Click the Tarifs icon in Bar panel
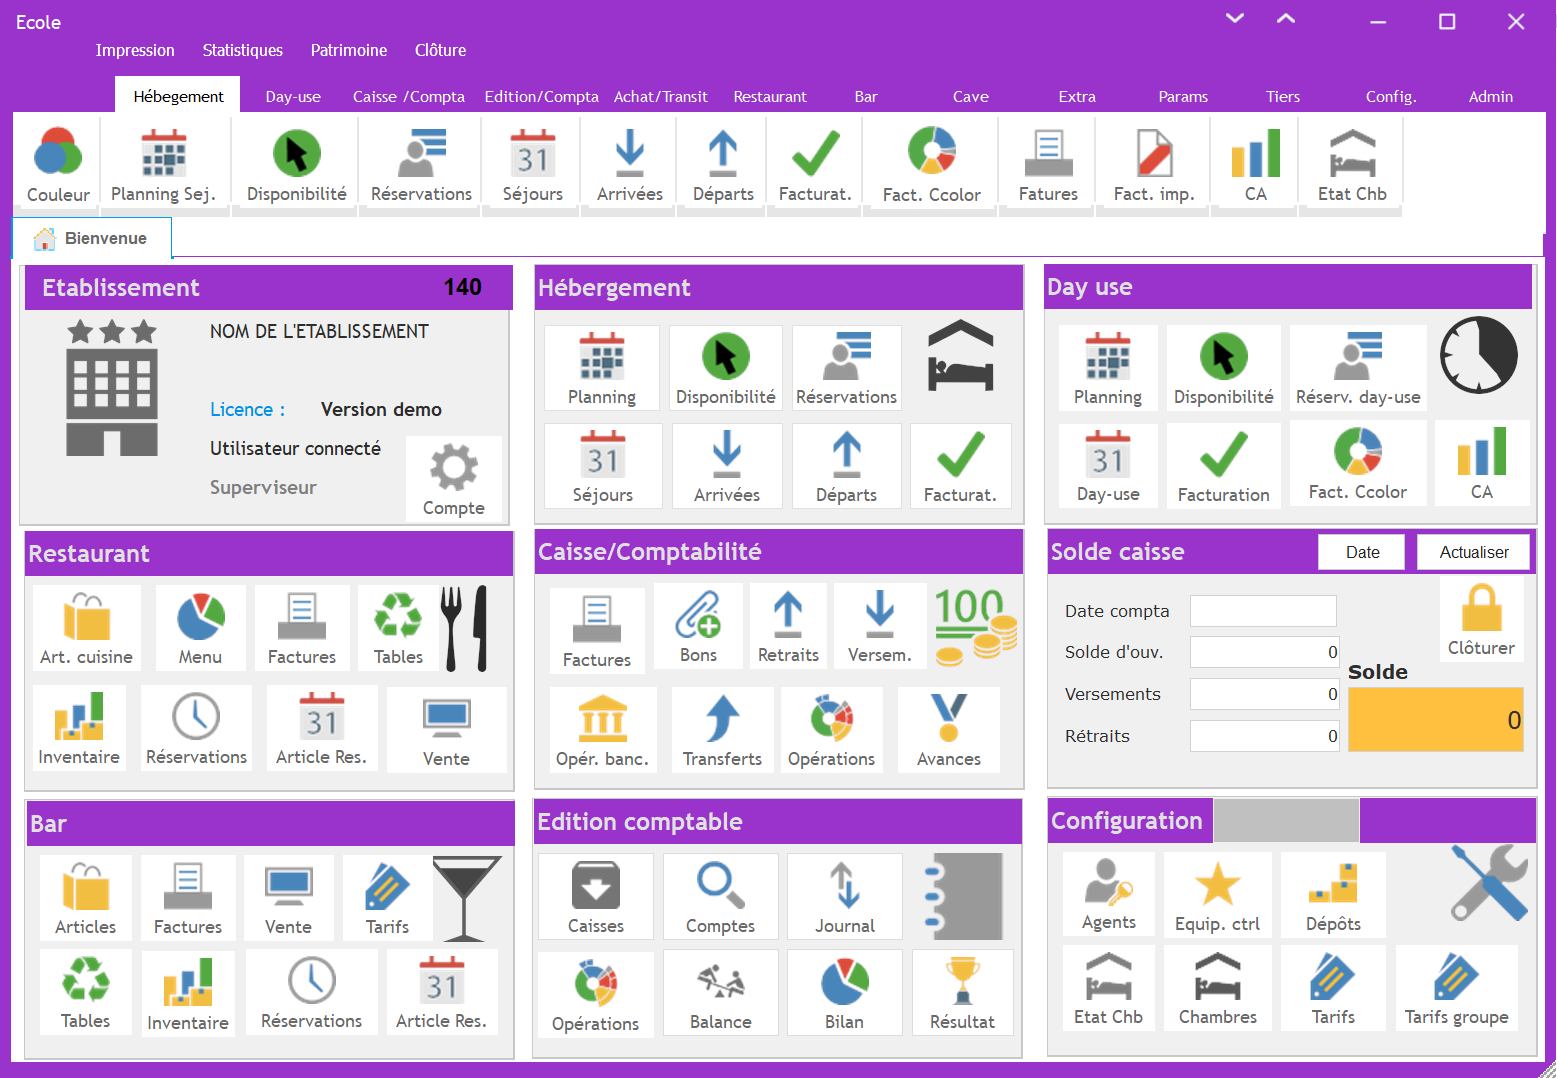 [387, 897]
